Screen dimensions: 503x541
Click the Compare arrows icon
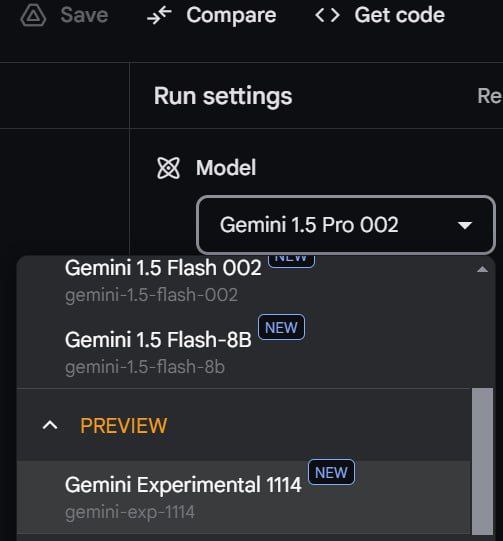(159, 16)
